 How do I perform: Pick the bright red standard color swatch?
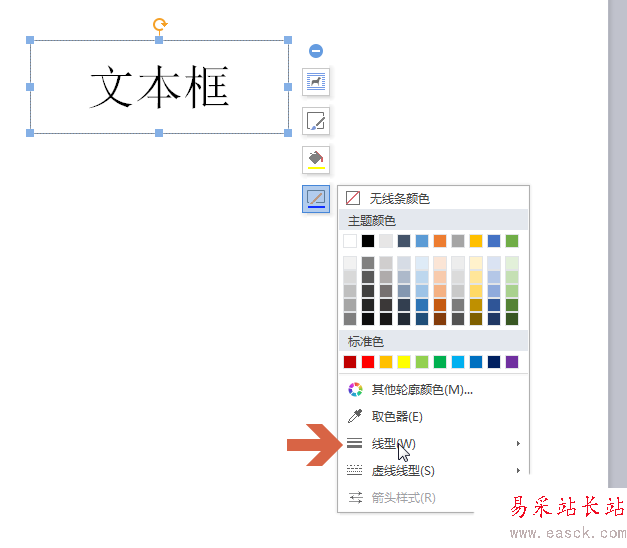368,362
